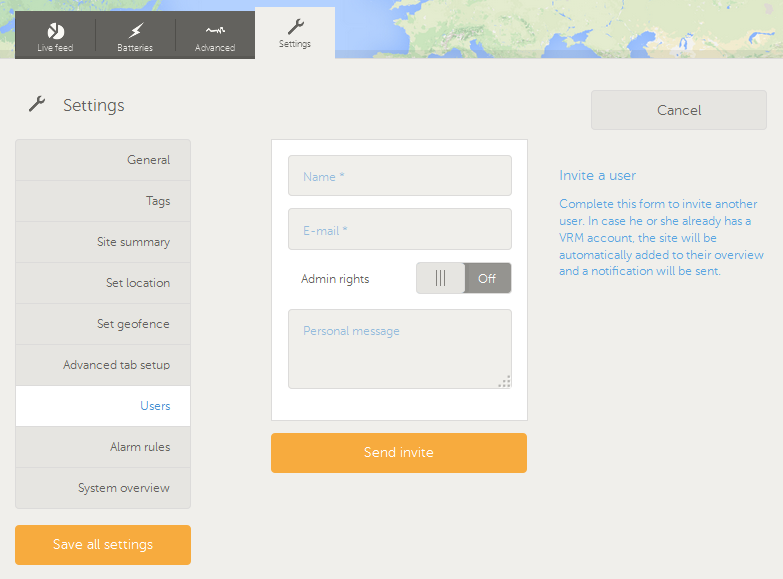Click the E-mail input field
Viewport: 783px width, 579px height.
(x=399, y=229)
